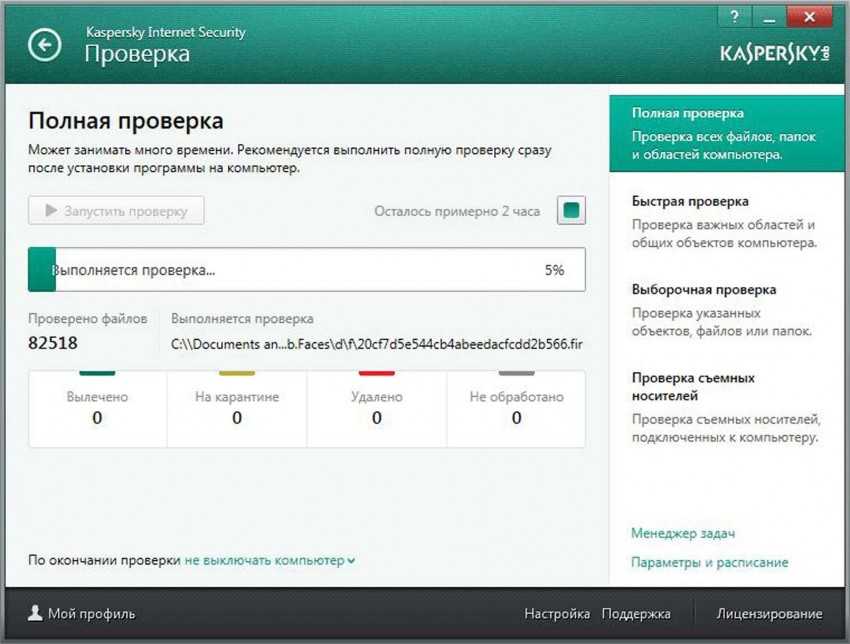Stop the scan with the square button
This screenshot has height=644, width=850.
571,210
